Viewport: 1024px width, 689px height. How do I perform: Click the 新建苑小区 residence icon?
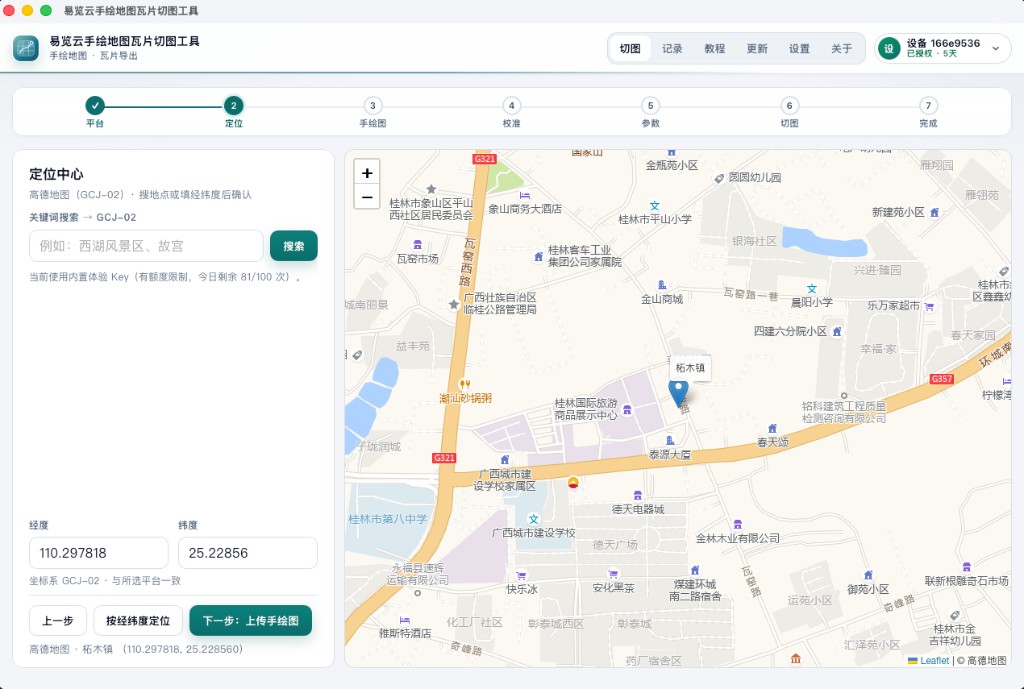[935, 212]
